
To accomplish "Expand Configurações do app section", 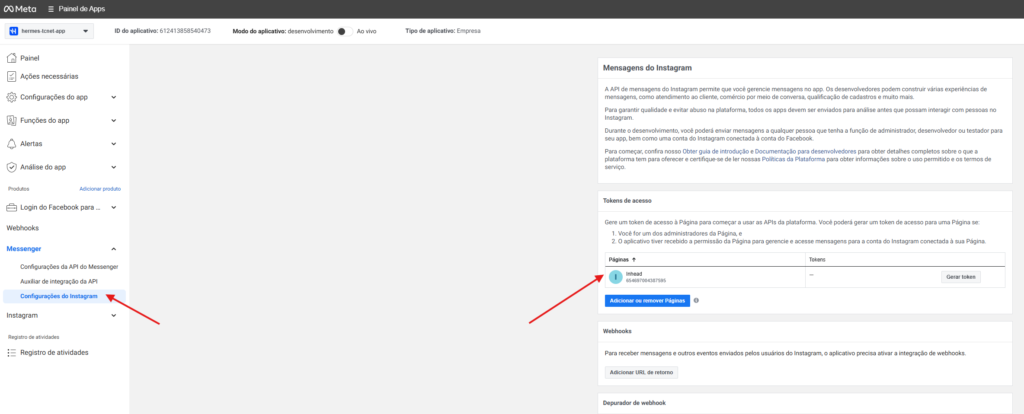I will pyautogui.click(x=114, y=97).
